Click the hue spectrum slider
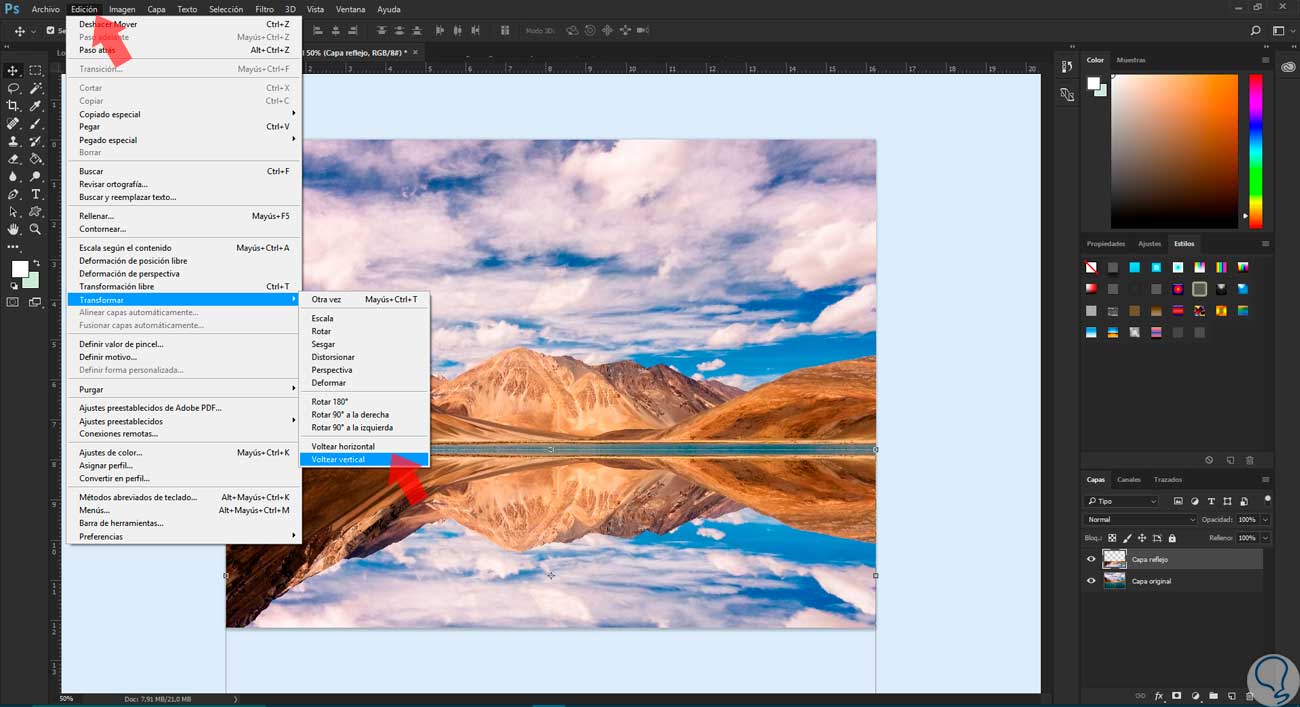 tap(1256, 152)
